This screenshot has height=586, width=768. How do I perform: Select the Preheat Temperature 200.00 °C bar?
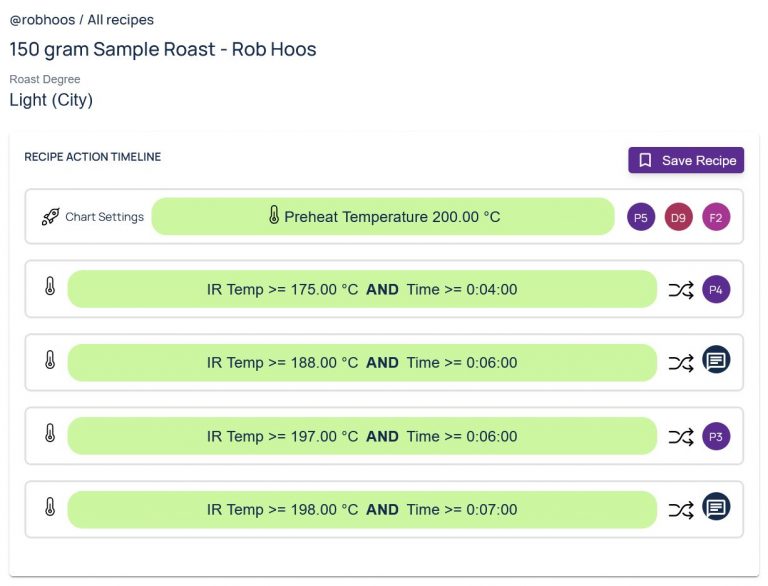click(x=383, y=217)
